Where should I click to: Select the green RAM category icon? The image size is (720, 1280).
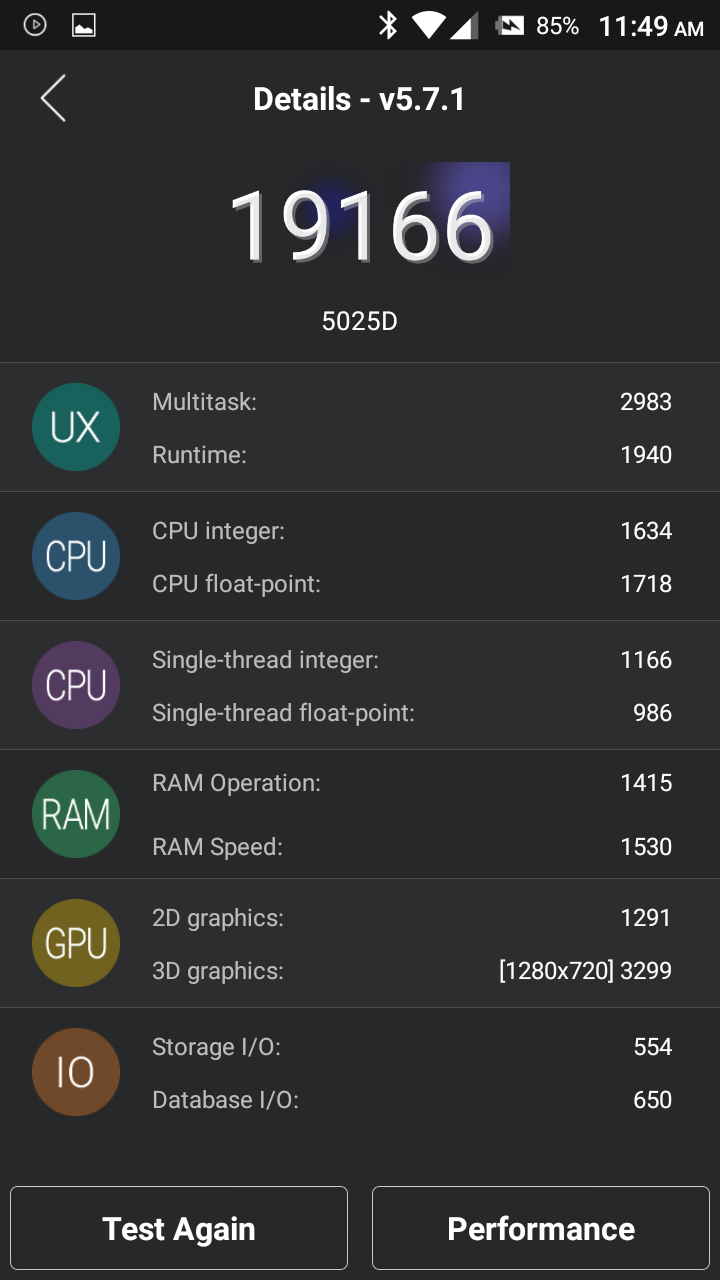[x=76, y=814]
